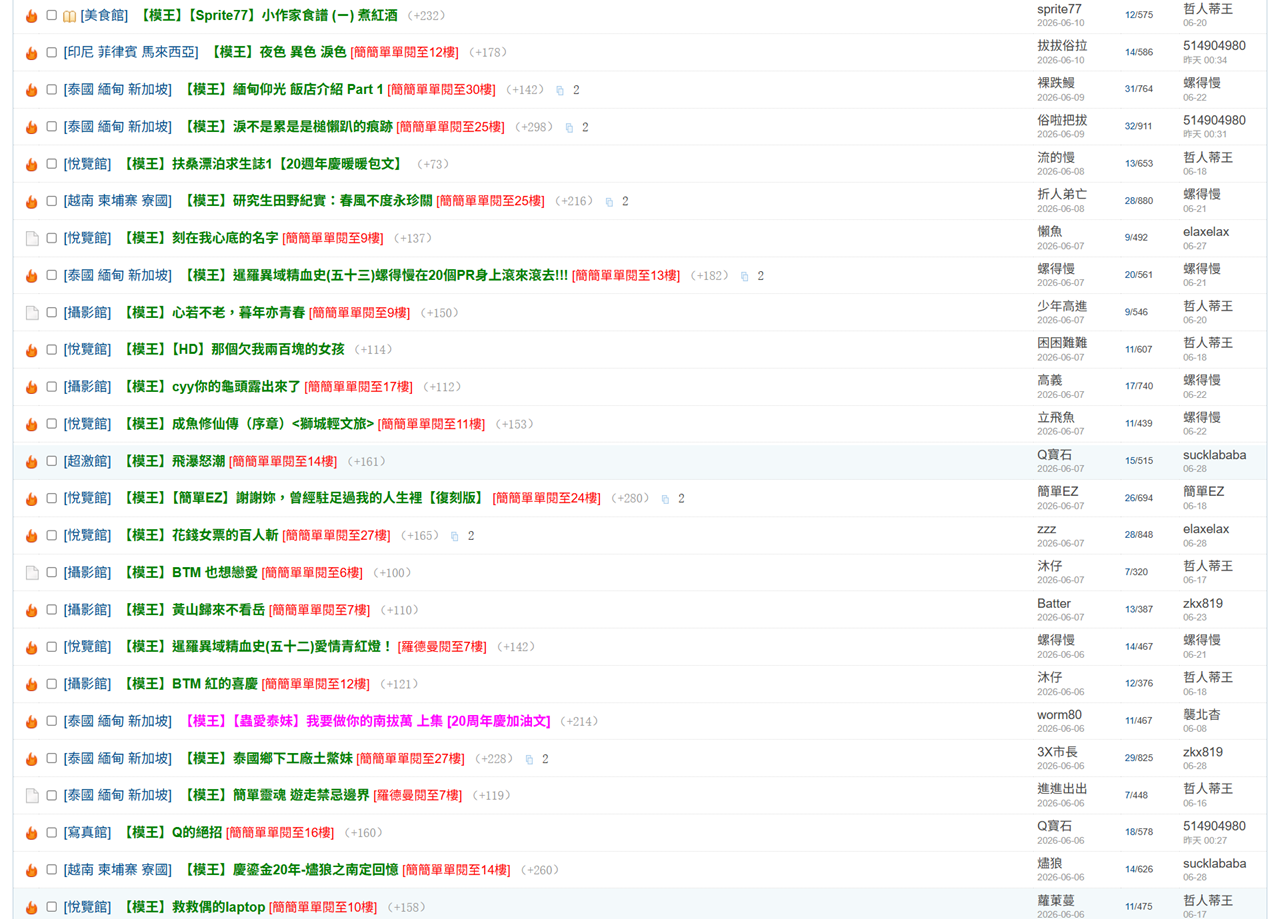Click flame icon of Q的絕招 thread
The width and height of the screenshot is (1280, 919).
click(x=31, y=832)
